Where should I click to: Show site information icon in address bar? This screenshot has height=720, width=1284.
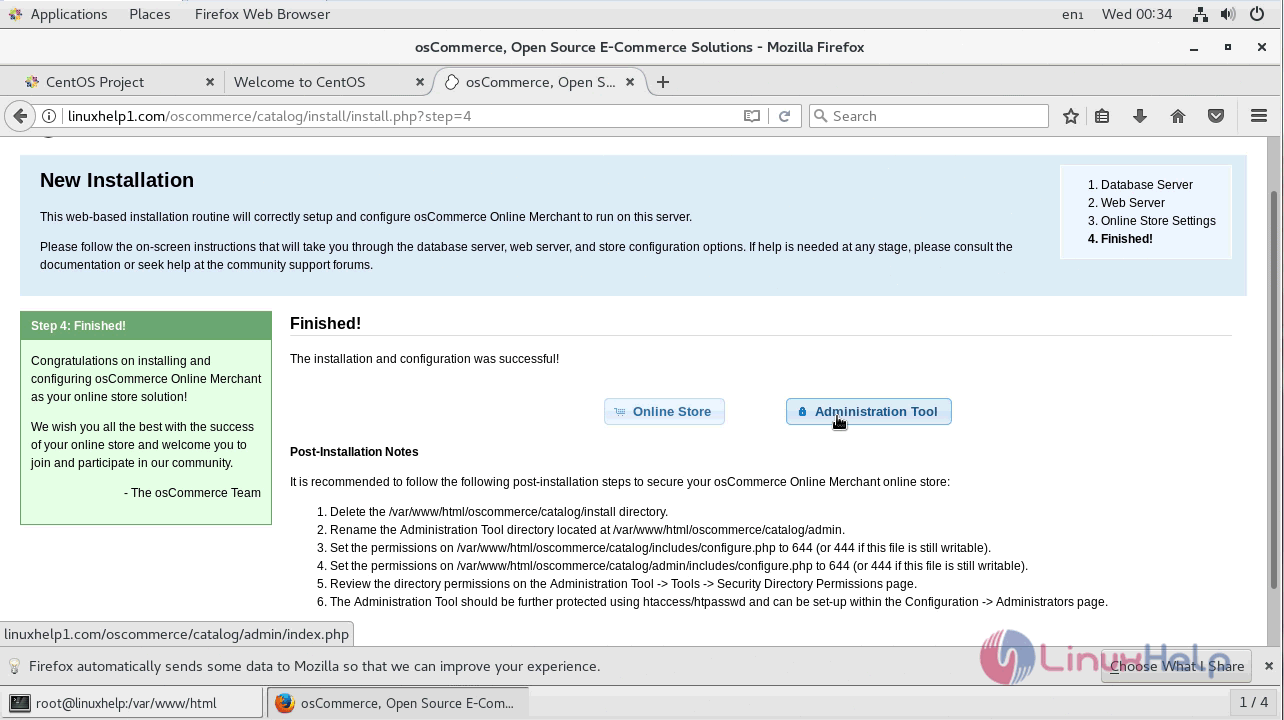pos(48,116)
